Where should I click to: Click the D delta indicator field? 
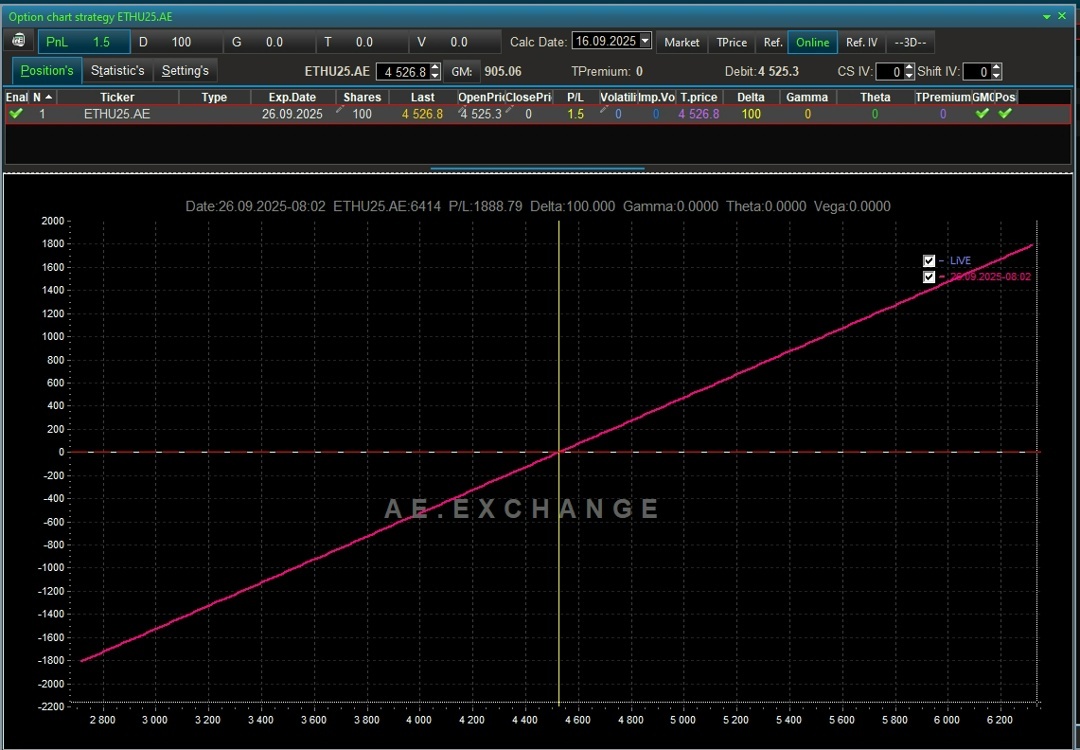177,42
